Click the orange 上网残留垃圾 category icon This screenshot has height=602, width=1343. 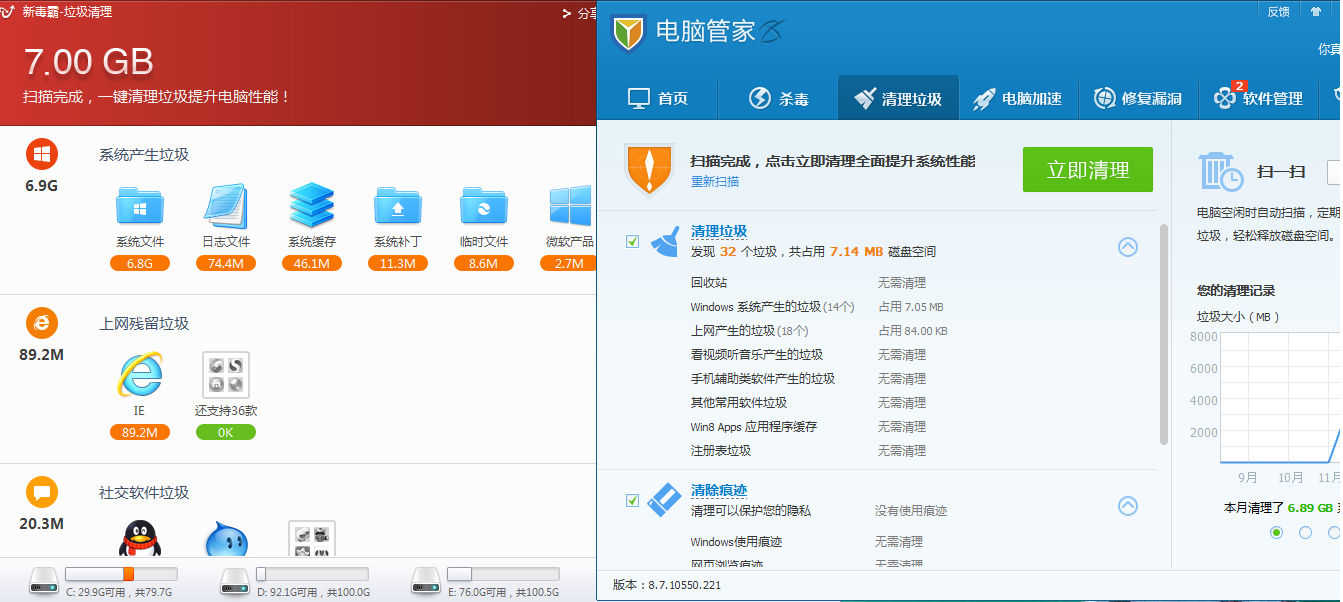click(x=42, y=323)
